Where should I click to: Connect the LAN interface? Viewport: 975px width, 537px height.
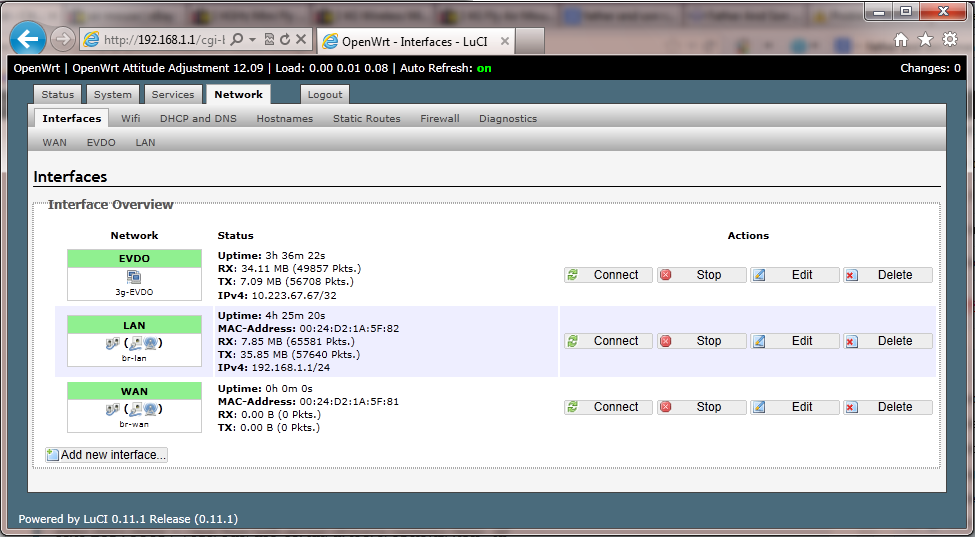point(608,341)
